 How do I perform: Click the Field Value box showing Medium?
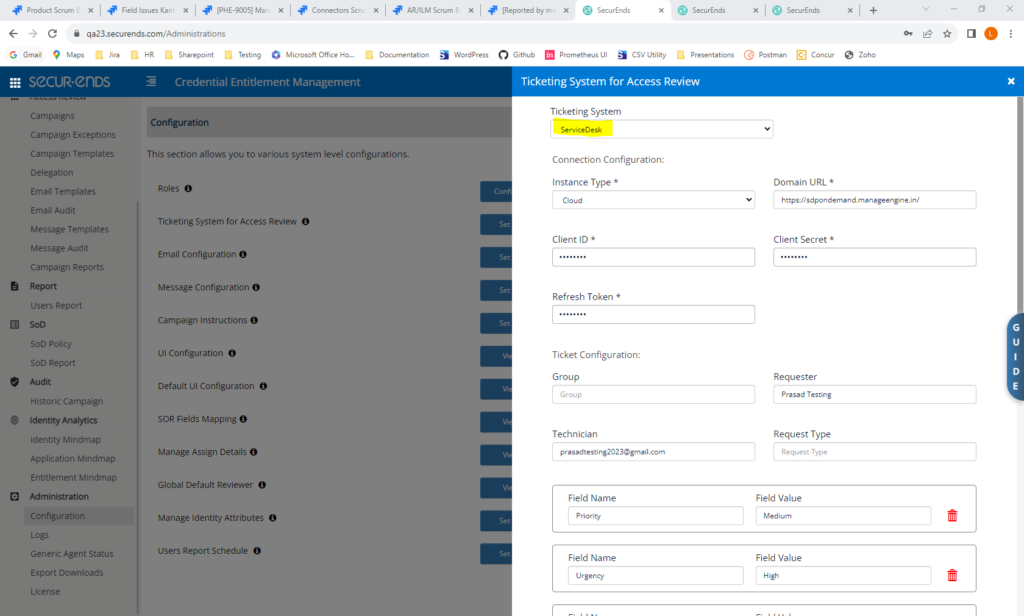pos(843,515)
